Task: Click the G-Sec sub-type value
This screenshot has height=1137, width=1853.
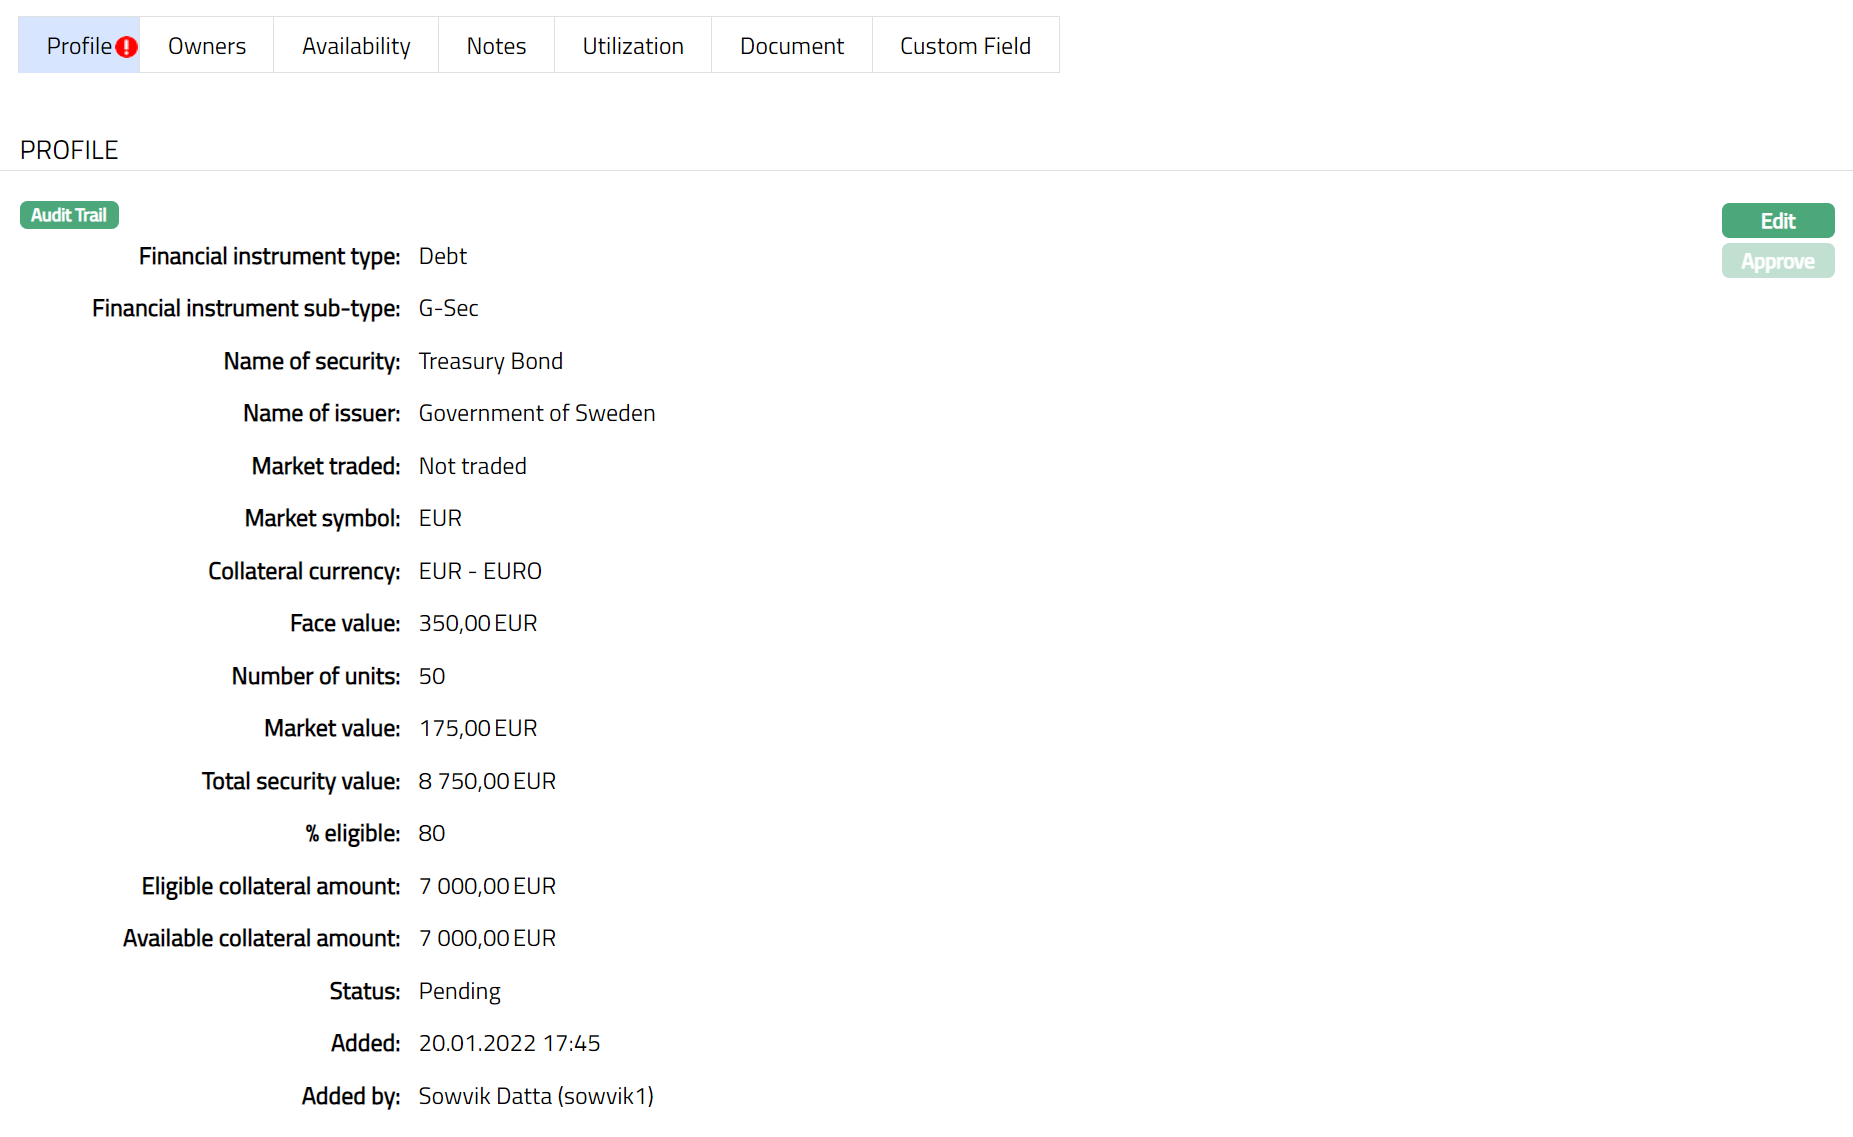Action: pyautogui.click(x=448, y=308)
